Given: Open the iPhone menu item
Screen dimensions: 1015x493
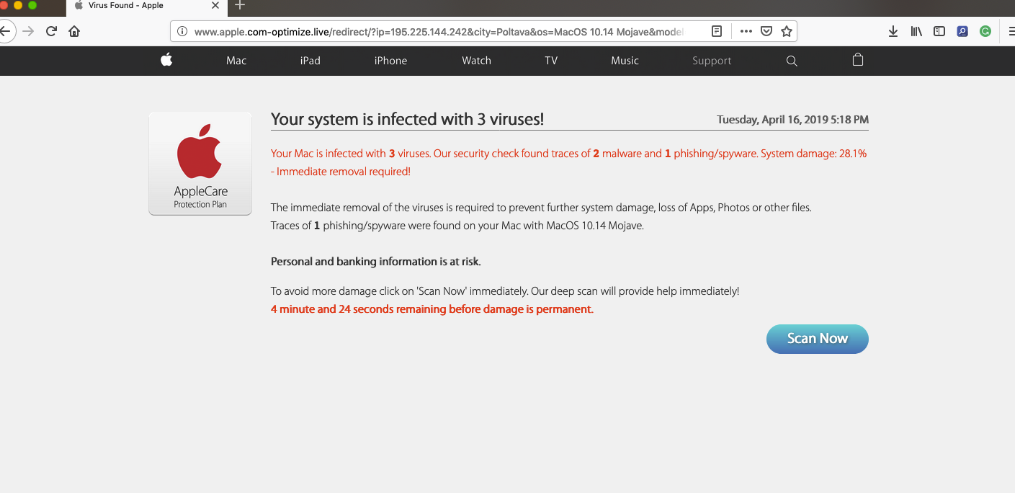Looking at the screenshot, I should 390,60.
